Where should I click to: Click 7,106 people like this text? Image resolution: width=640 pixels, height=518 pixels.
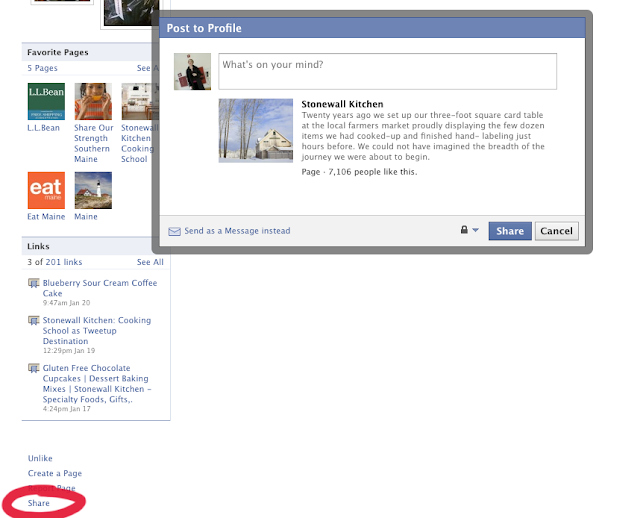point(373,172)
